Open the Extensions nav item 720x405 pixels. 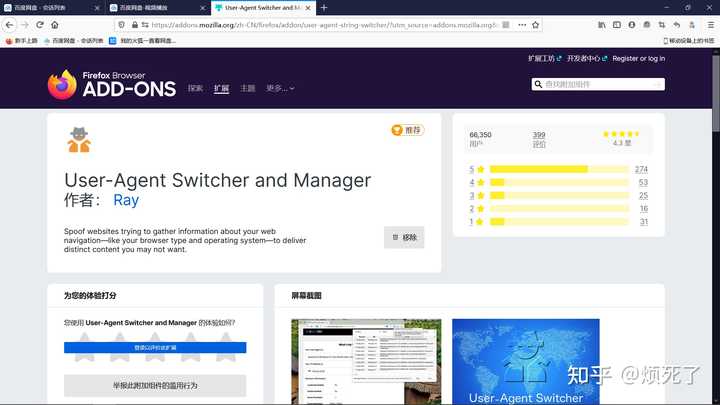tap(221, 88)
